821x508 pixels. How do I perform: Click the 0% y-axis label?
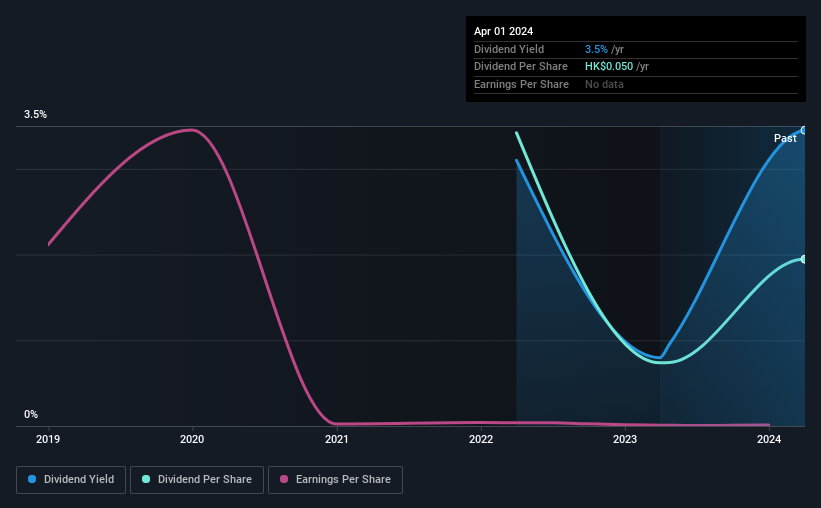pos(31,414)
